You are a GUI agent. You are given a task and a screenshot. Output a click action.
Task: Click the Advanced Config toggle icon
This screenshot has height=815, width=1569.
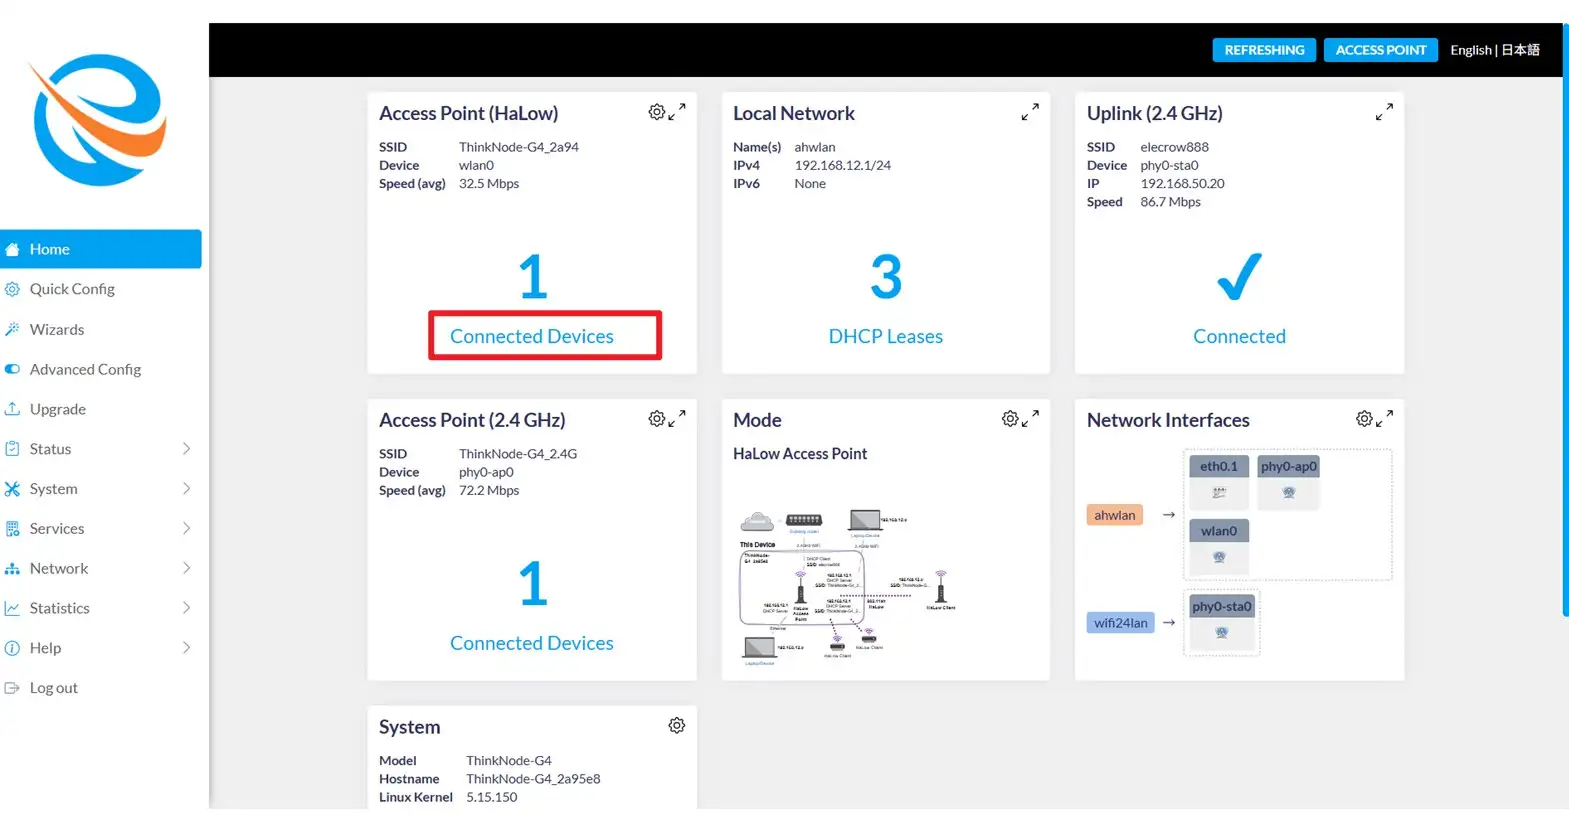pyautogui.click(x=12, y=369)
